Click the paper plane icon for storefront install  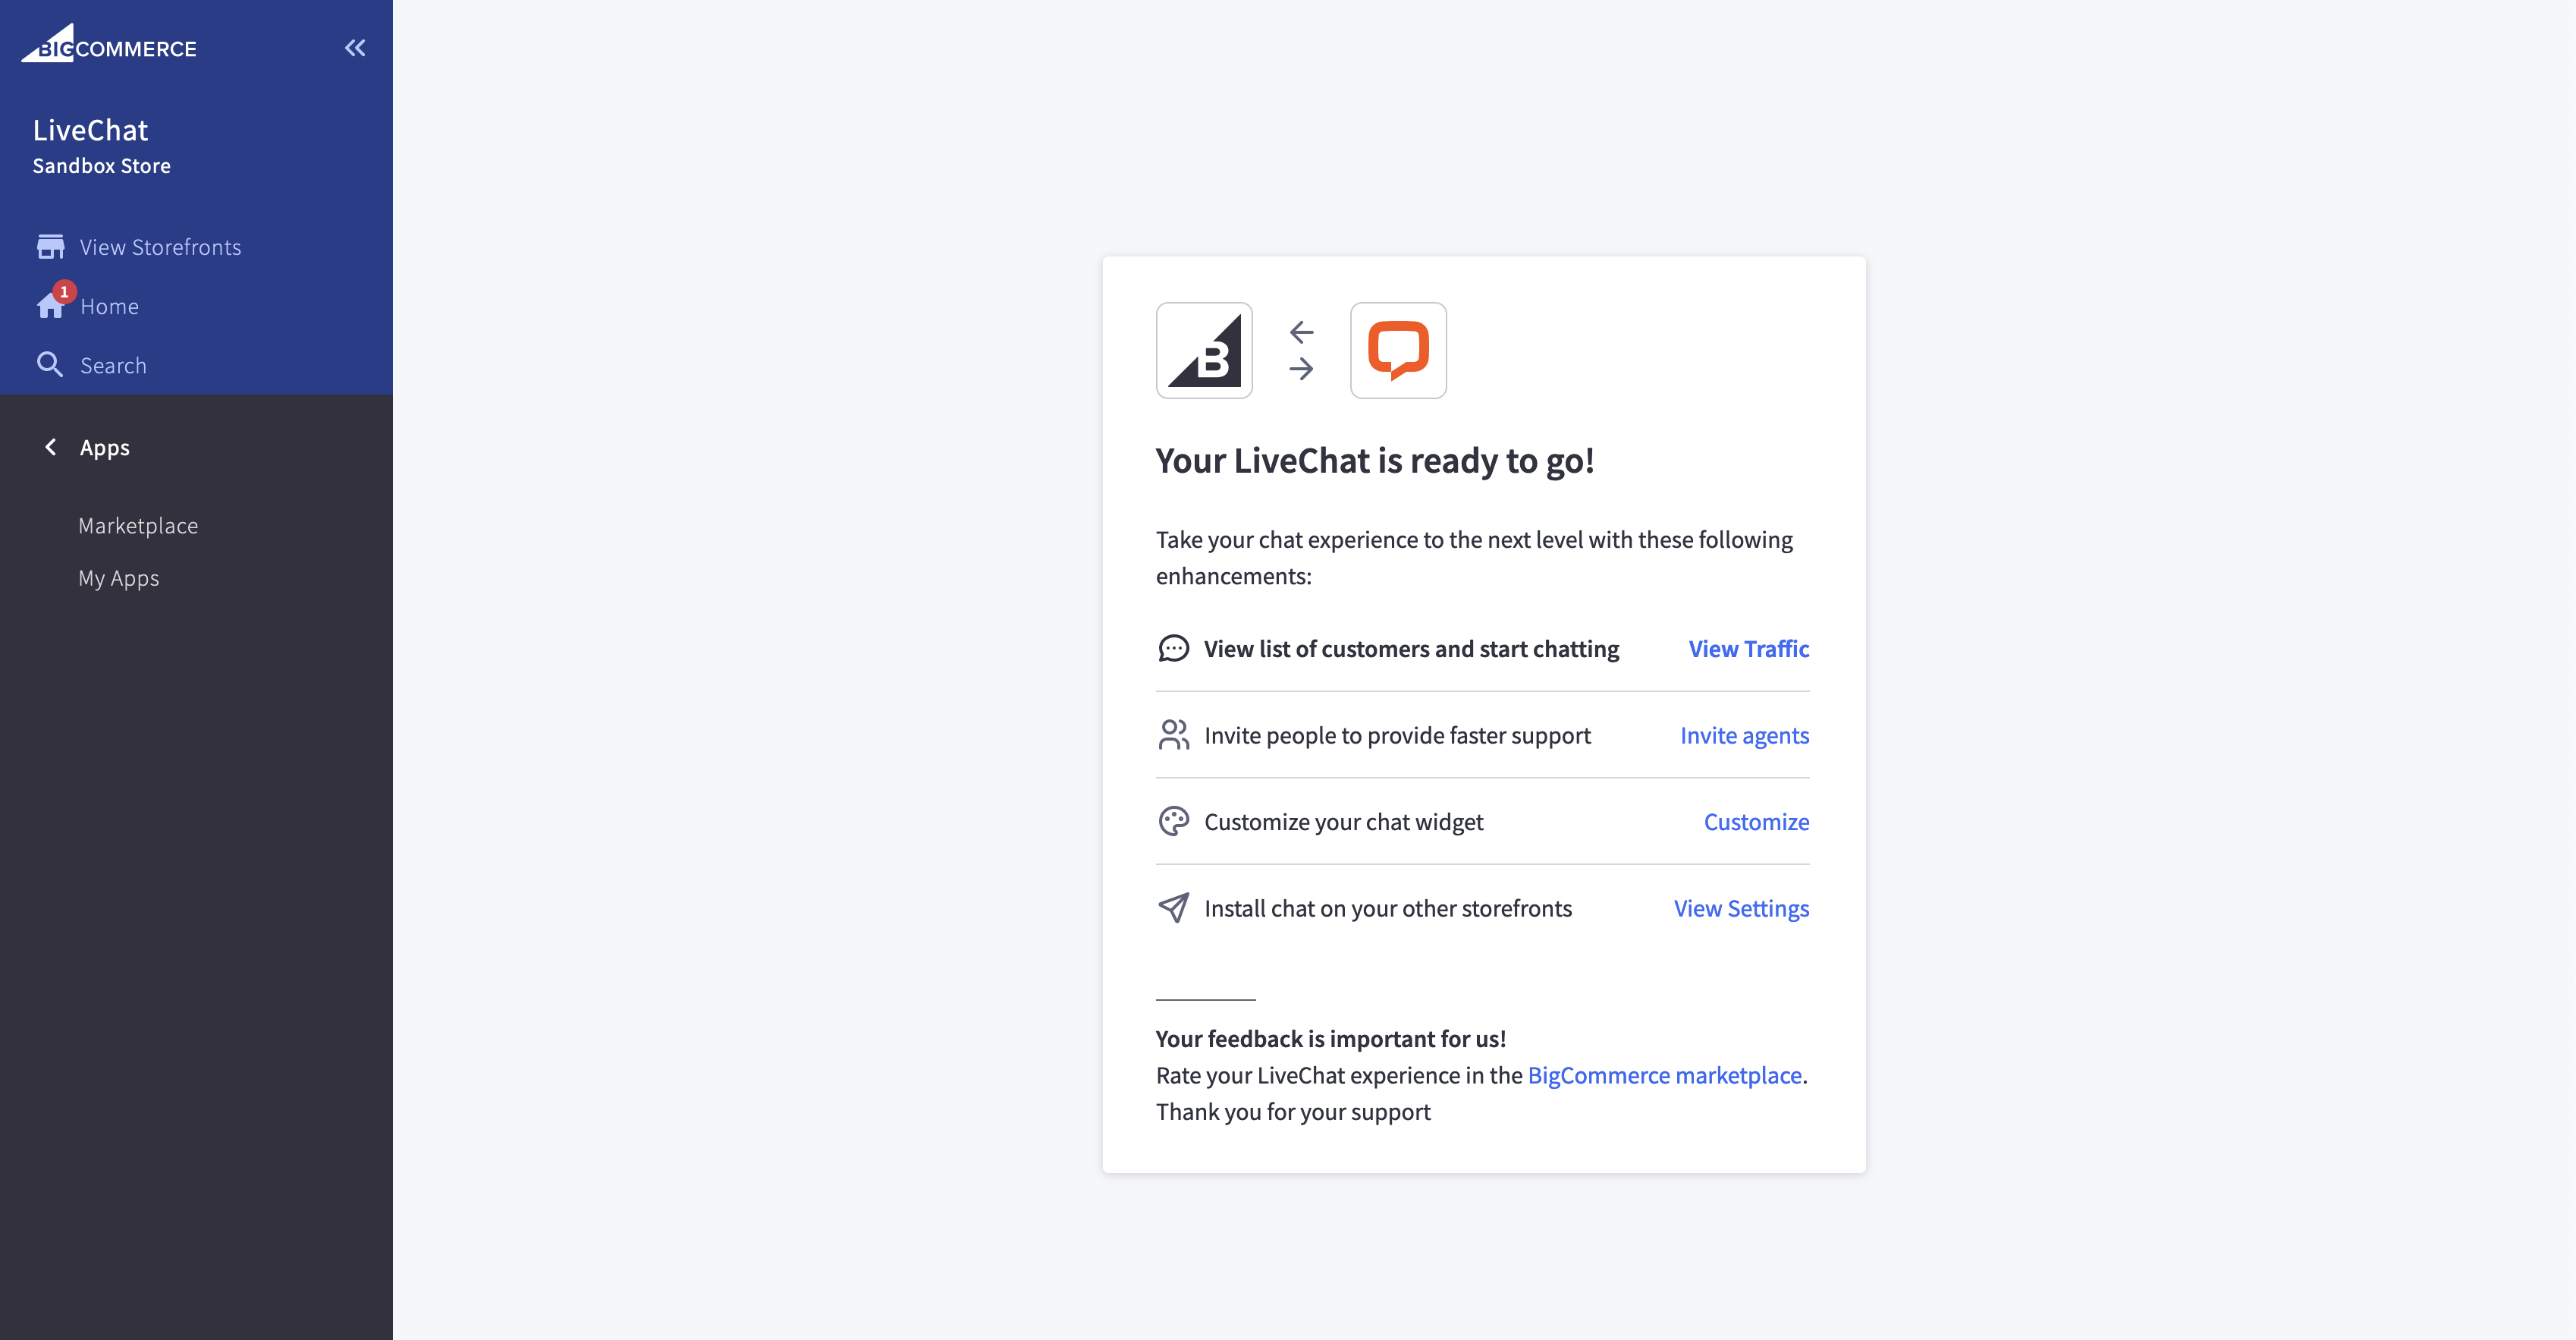pyautogui.click(x=1174, y=908)
